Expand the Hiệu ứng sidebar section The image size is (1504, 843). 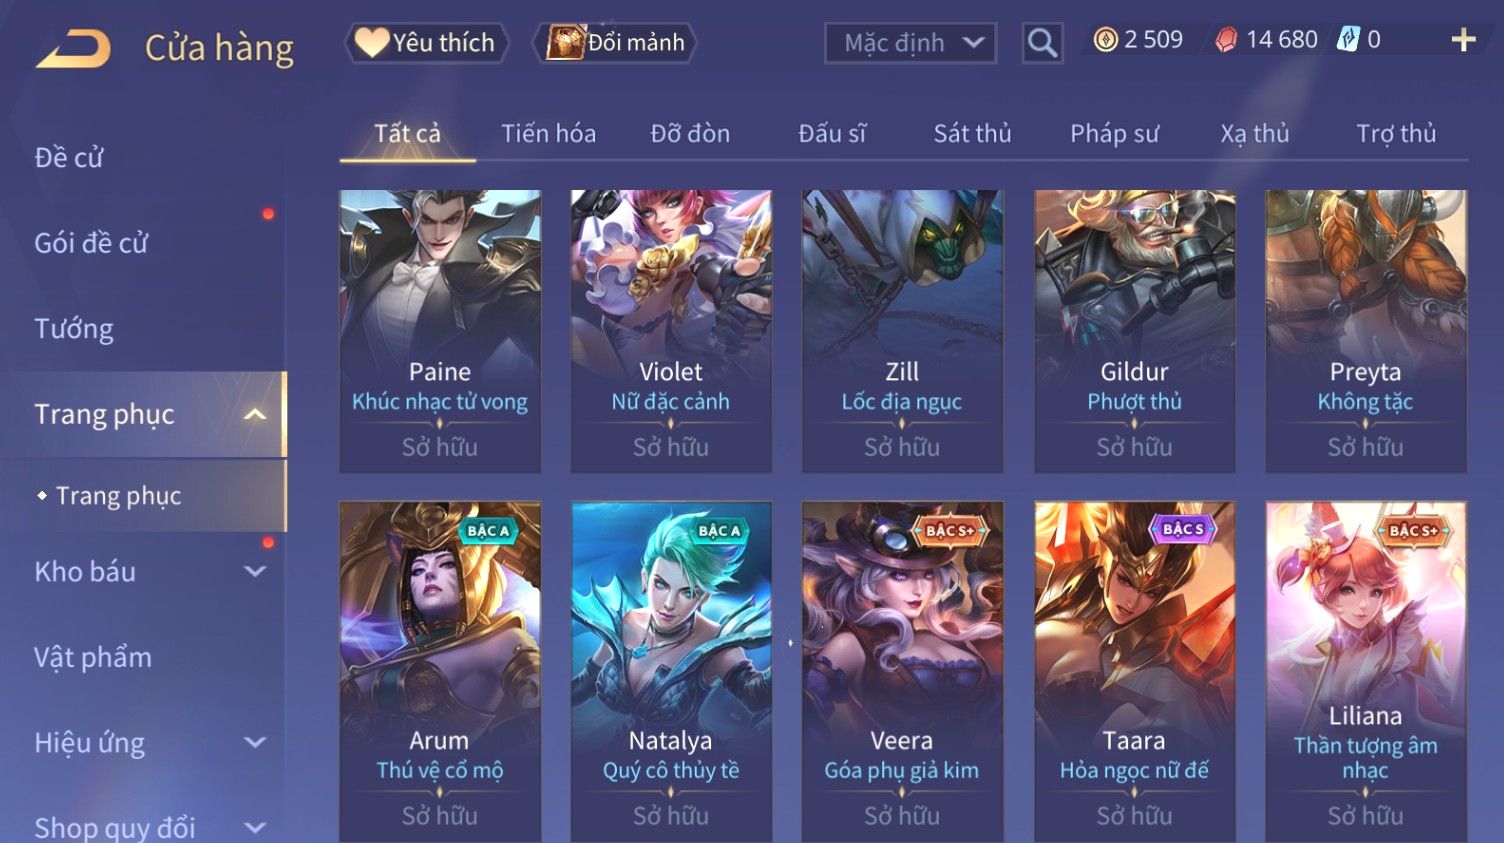(255, 743)
